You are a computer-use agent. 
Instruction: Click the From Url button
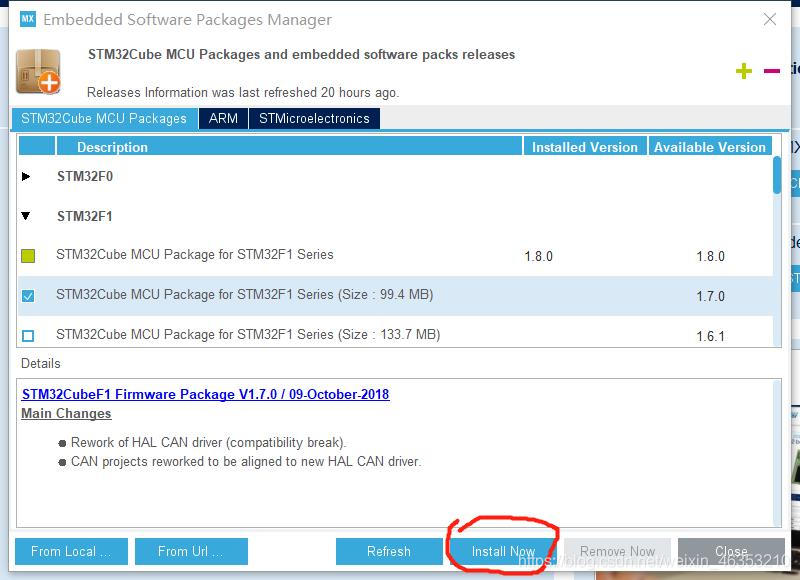pyautogui.click(x=191, y=551)
